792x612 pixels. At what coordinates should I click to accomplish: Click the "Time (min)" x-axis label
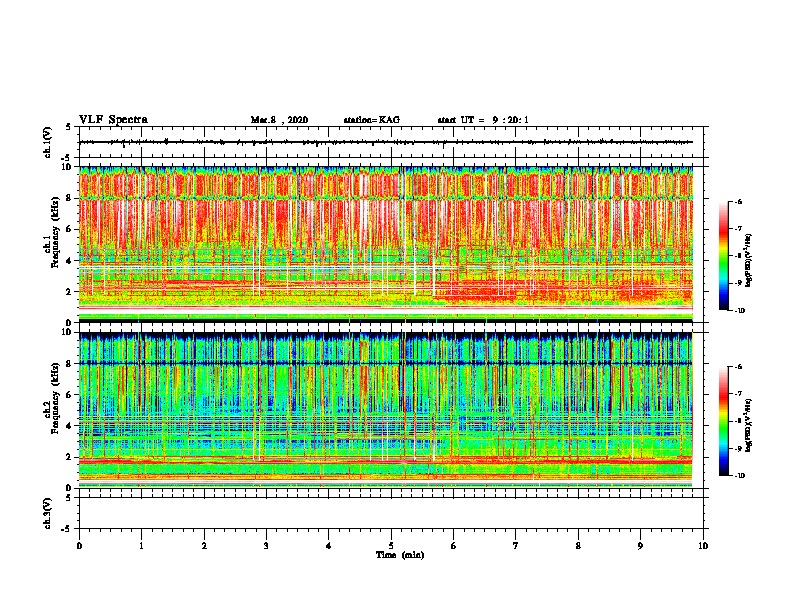pyautogui.click(x=400, y=555)
